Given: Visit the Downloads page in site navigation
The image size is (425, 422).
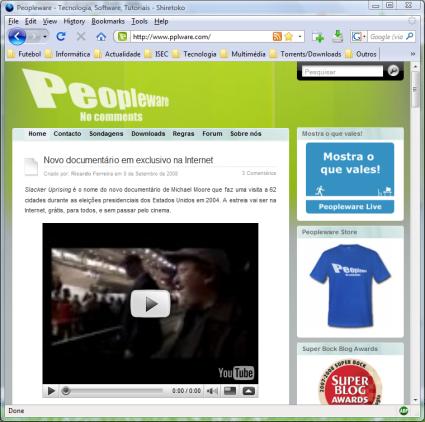Looking at the screenshot, I should 148,133.
